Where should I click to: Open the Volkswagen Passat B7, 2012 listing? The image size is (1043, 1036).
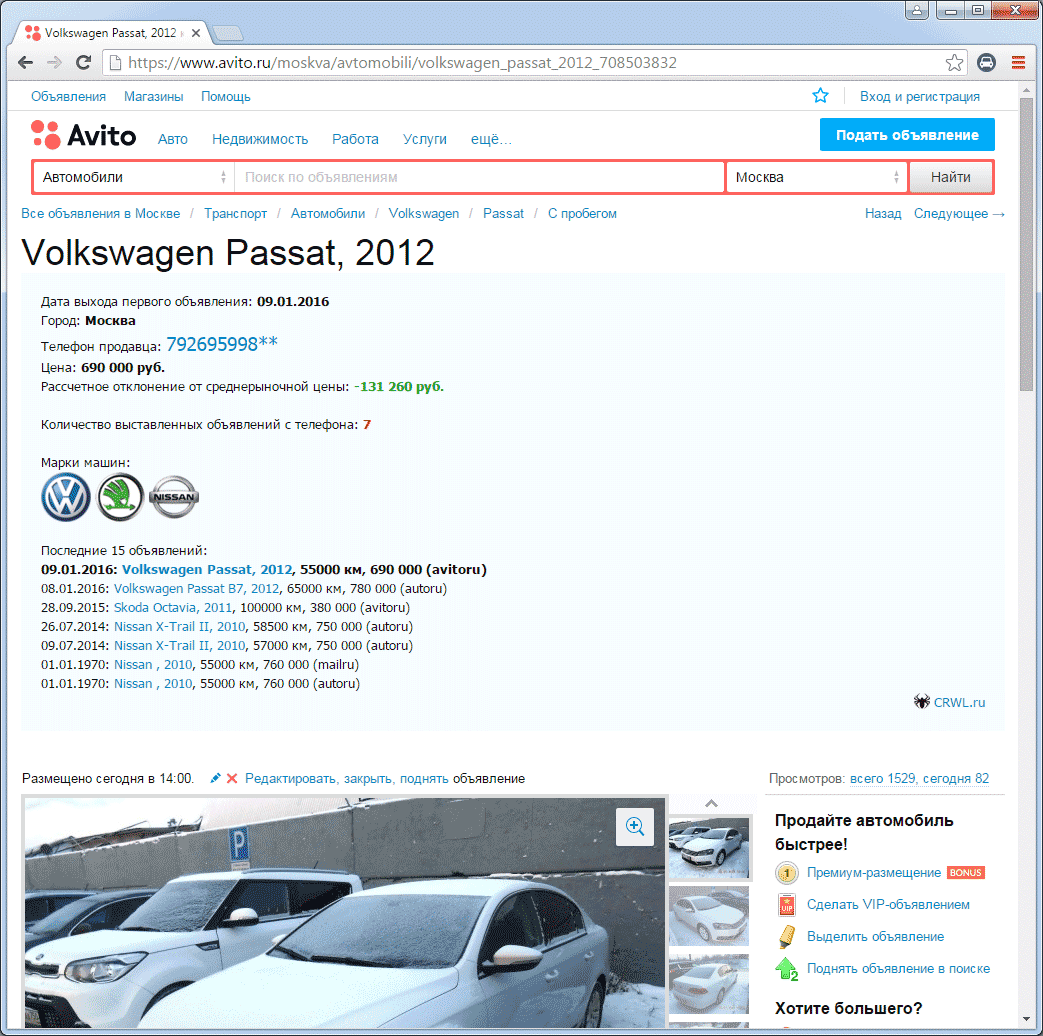(x=196, y=589)
